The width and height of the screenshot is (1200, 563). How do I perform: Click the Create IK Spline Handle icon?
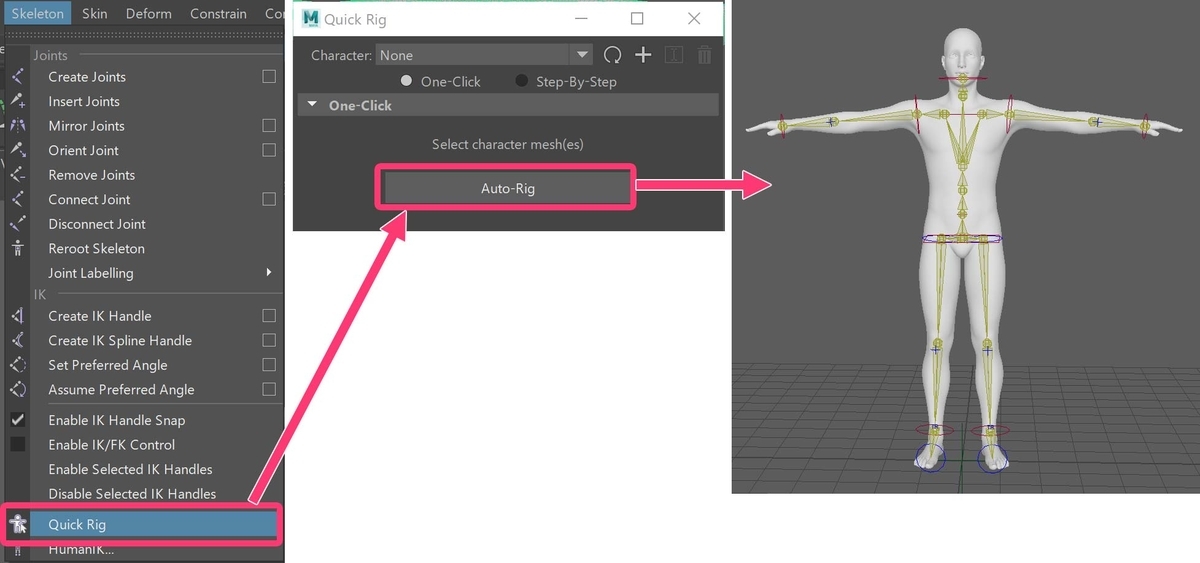[17, 340]
